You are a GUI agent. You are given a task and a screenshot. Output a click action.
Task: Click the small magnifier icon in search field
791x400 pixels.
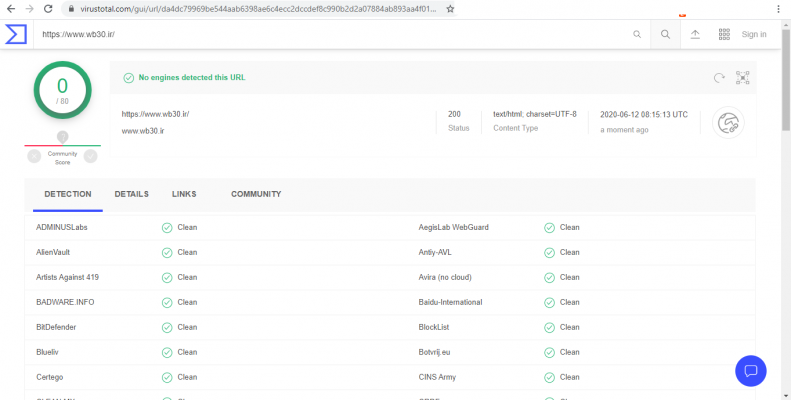[x=637, y=34]
